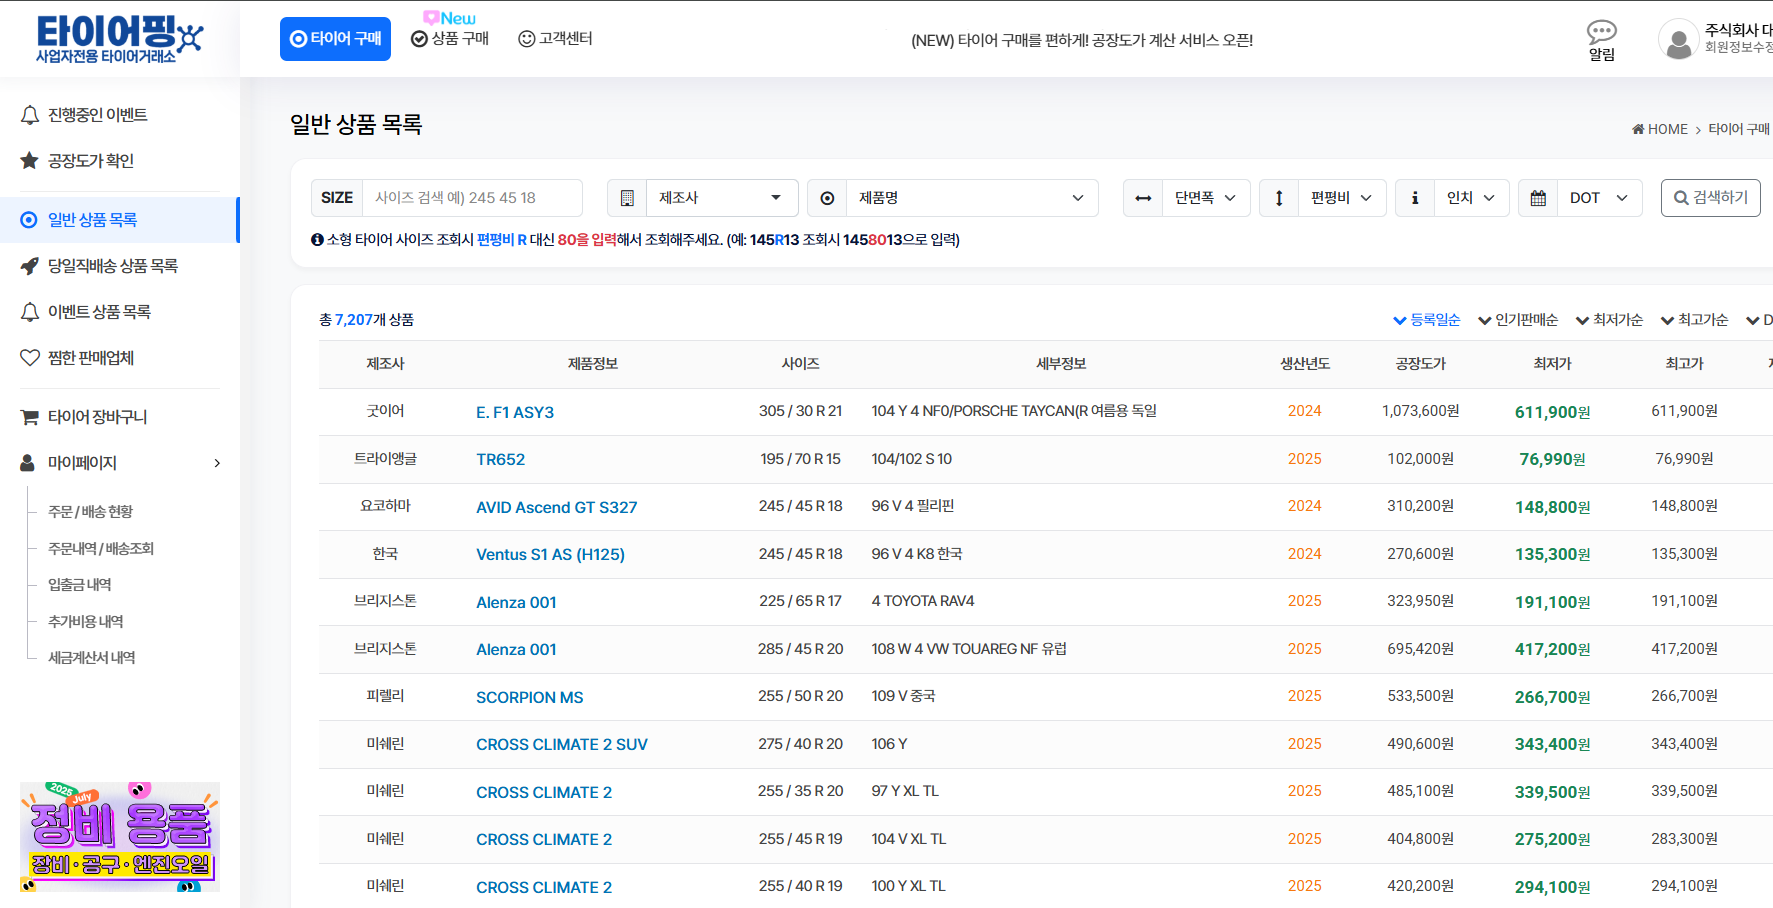Click the star icon for 공장도가 확인
The height and width of the screenshot is (908, 1773).
coord(30,161)
